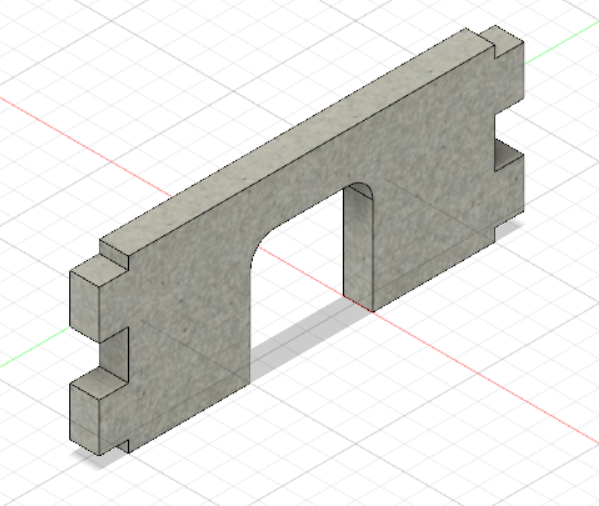
Task: Click the end face of the lower-left tab
Action: point(84,418)
